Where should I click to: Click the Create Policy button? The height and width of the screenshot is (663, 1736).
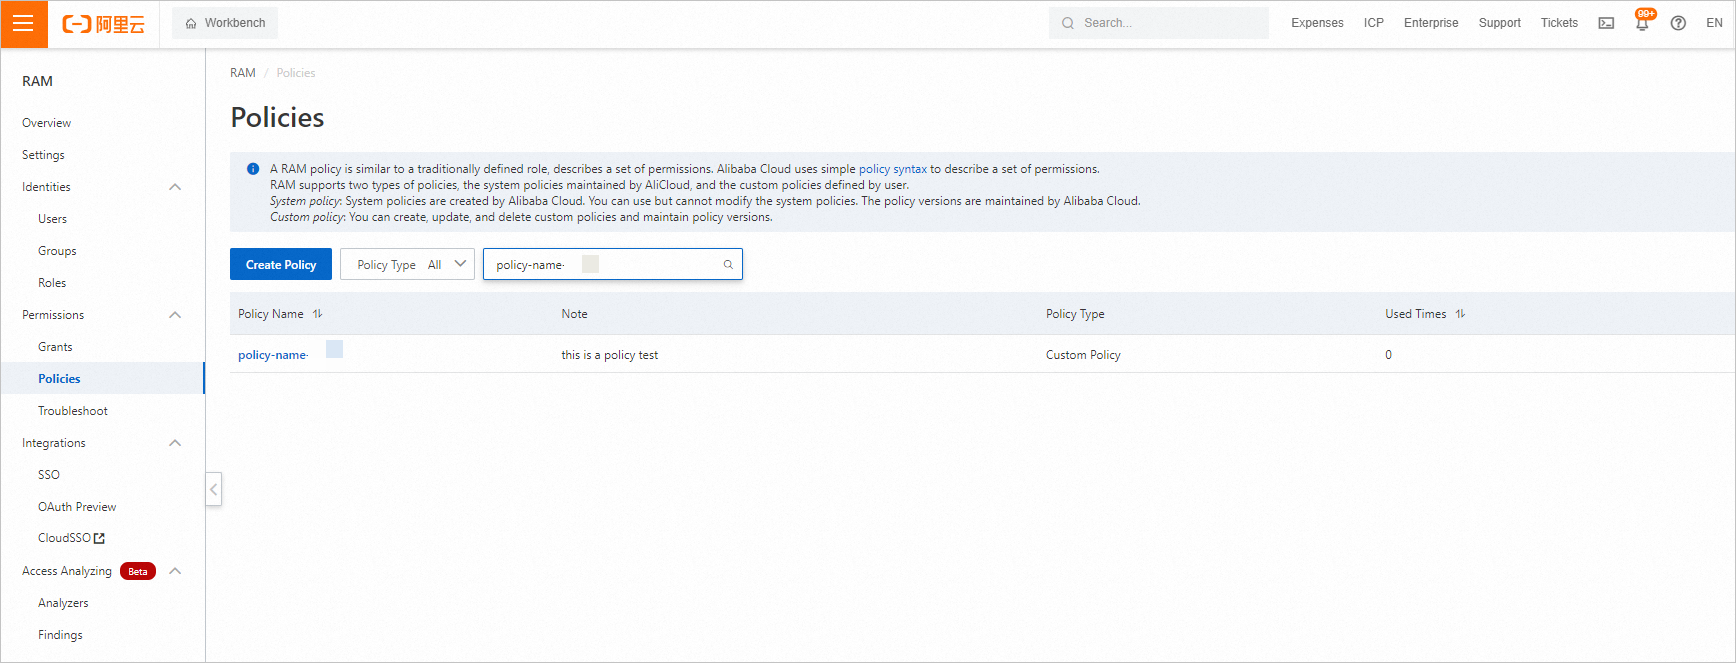click(x=281, y=265)
